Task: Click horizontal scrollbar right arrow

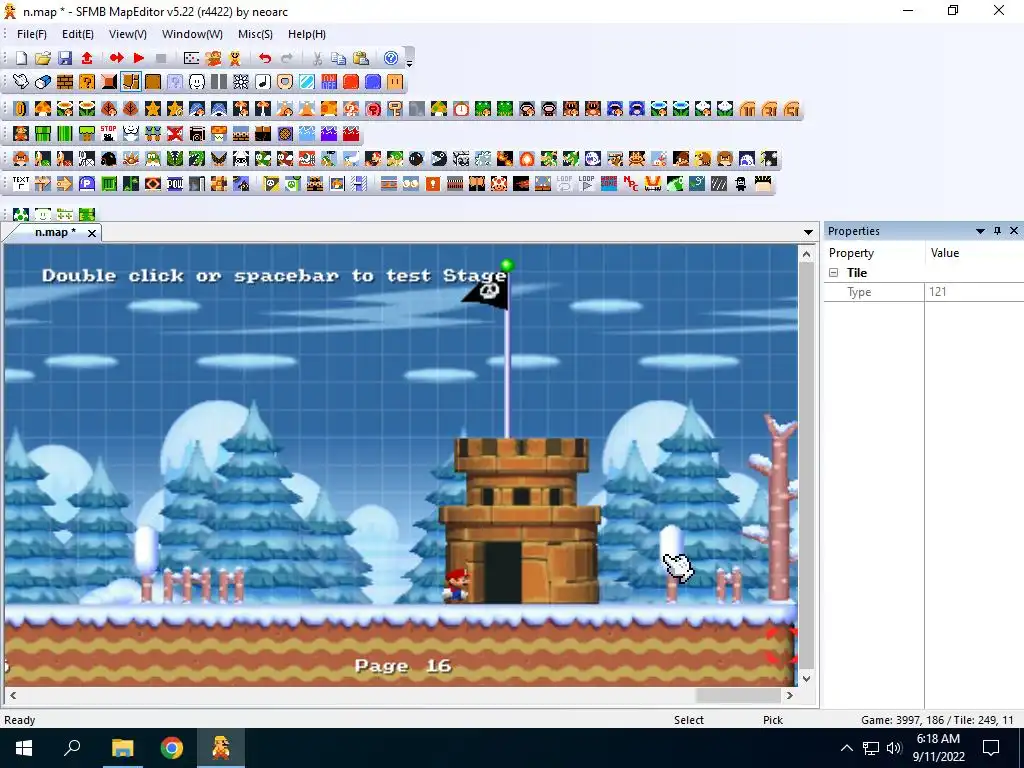Action: point(790,695)
